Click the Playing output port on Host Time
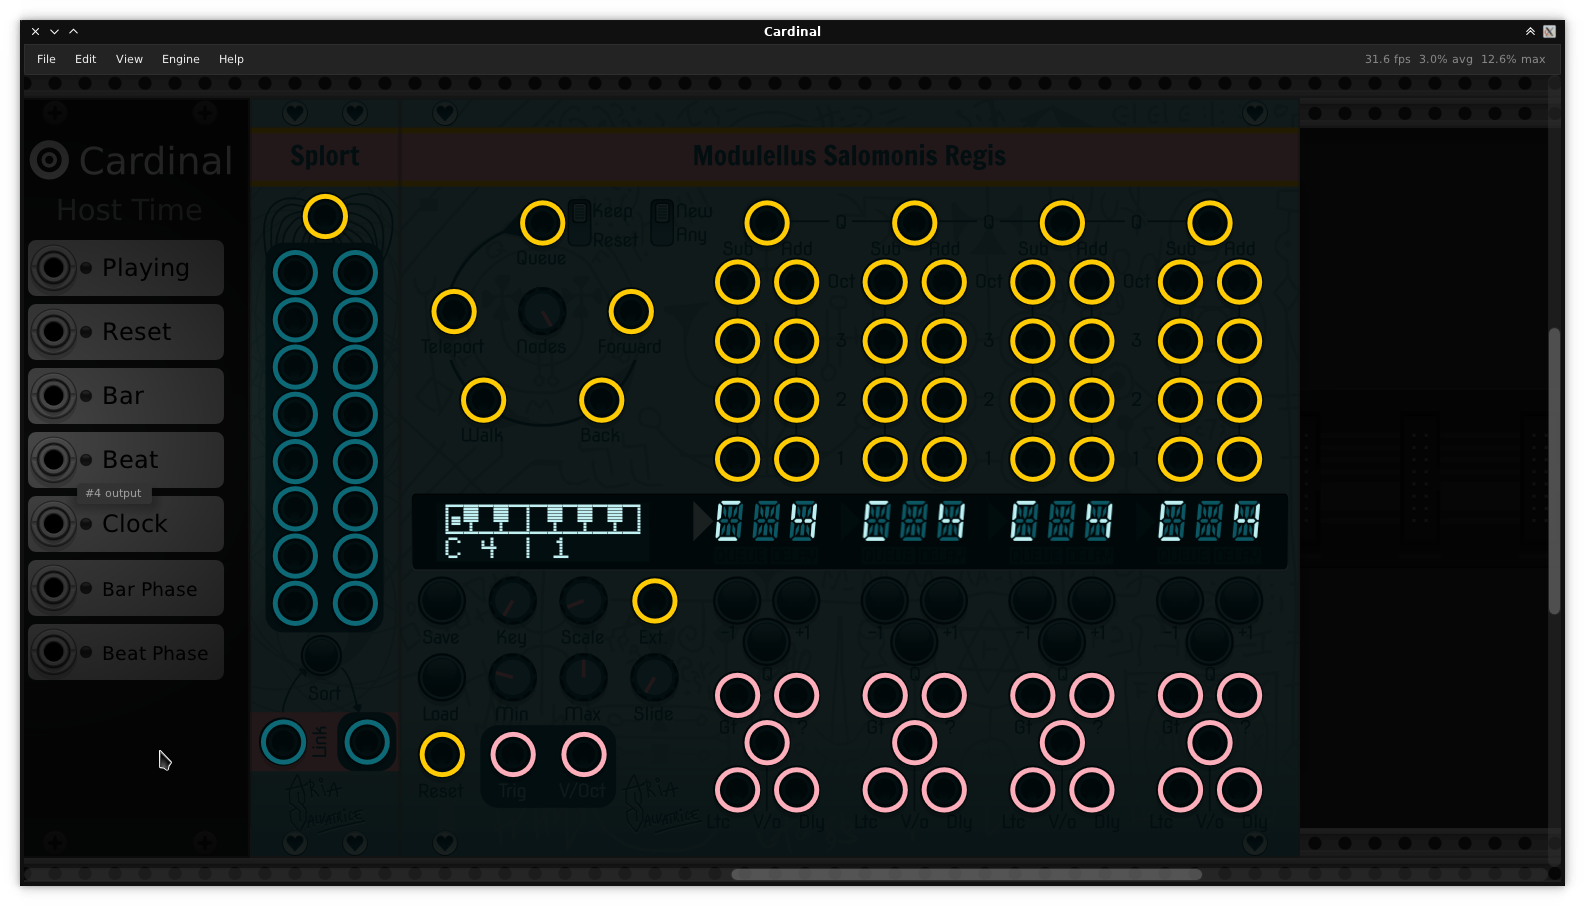1585x906 pixels. [x=54, y=268]
